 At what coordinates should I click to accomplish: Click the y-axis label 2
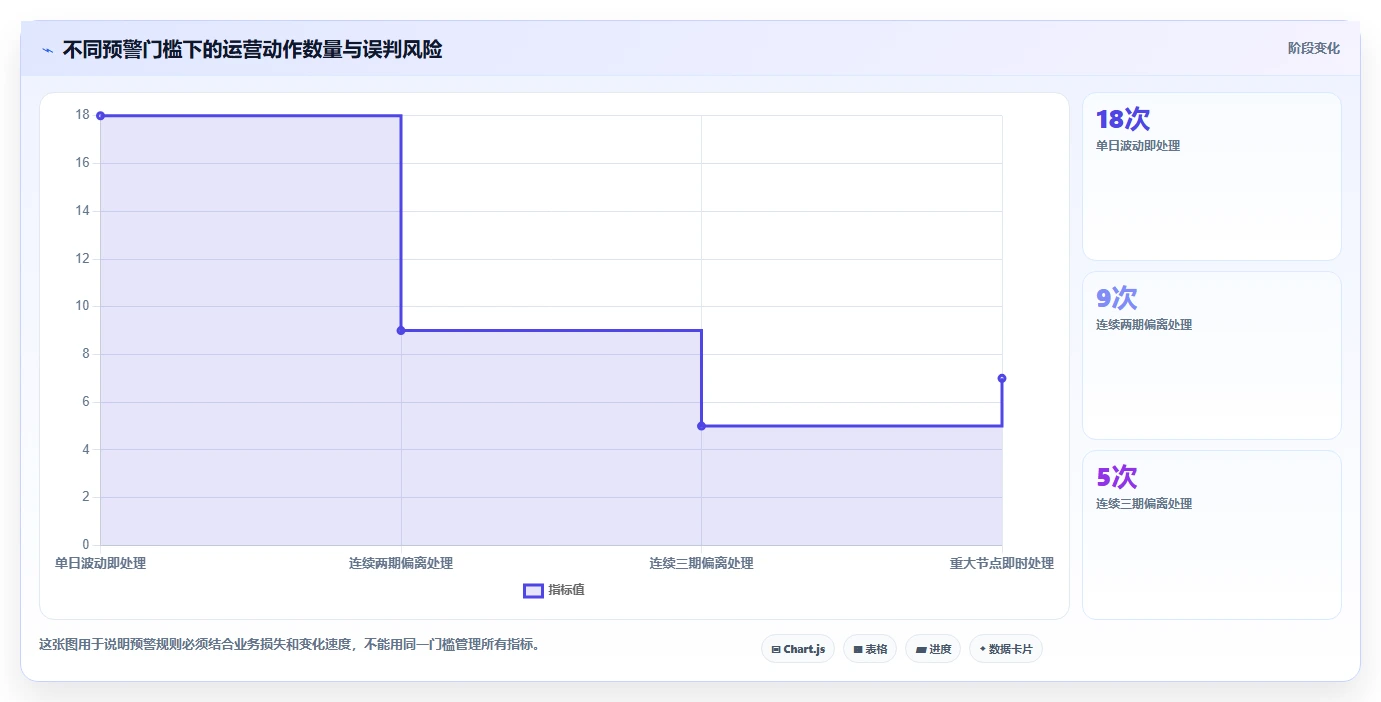click(86, 497)
